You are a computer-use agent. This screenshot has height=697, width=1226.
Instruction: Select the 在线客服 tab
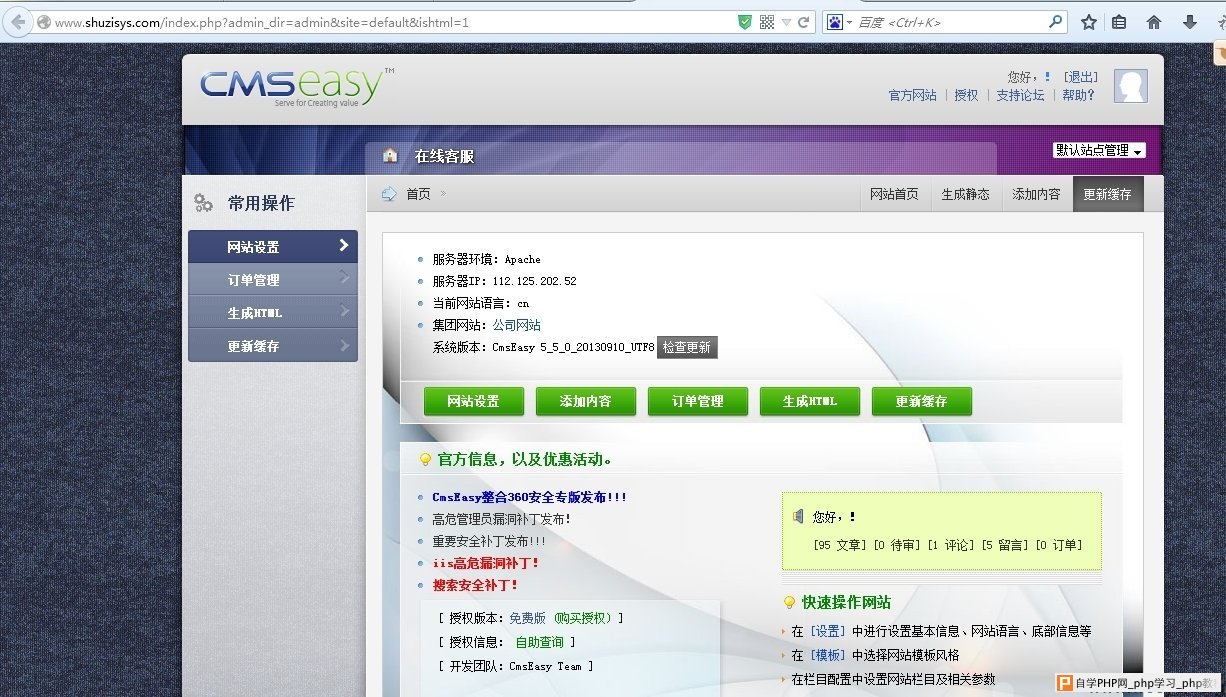pyautogui.click(x=445, y=156)
